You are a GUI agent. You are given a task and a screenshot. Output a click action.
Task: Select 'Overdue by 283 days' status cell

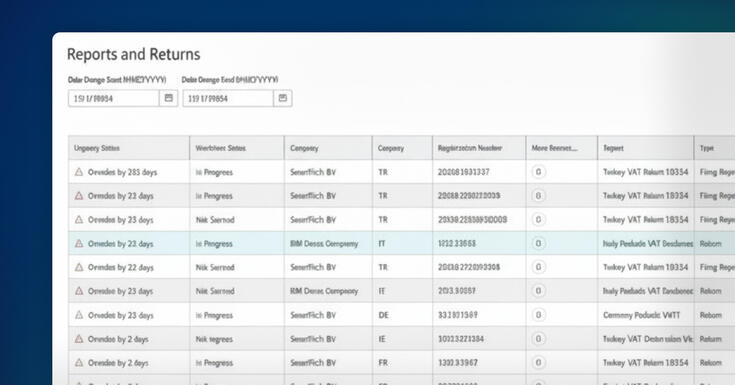[129, 172]
